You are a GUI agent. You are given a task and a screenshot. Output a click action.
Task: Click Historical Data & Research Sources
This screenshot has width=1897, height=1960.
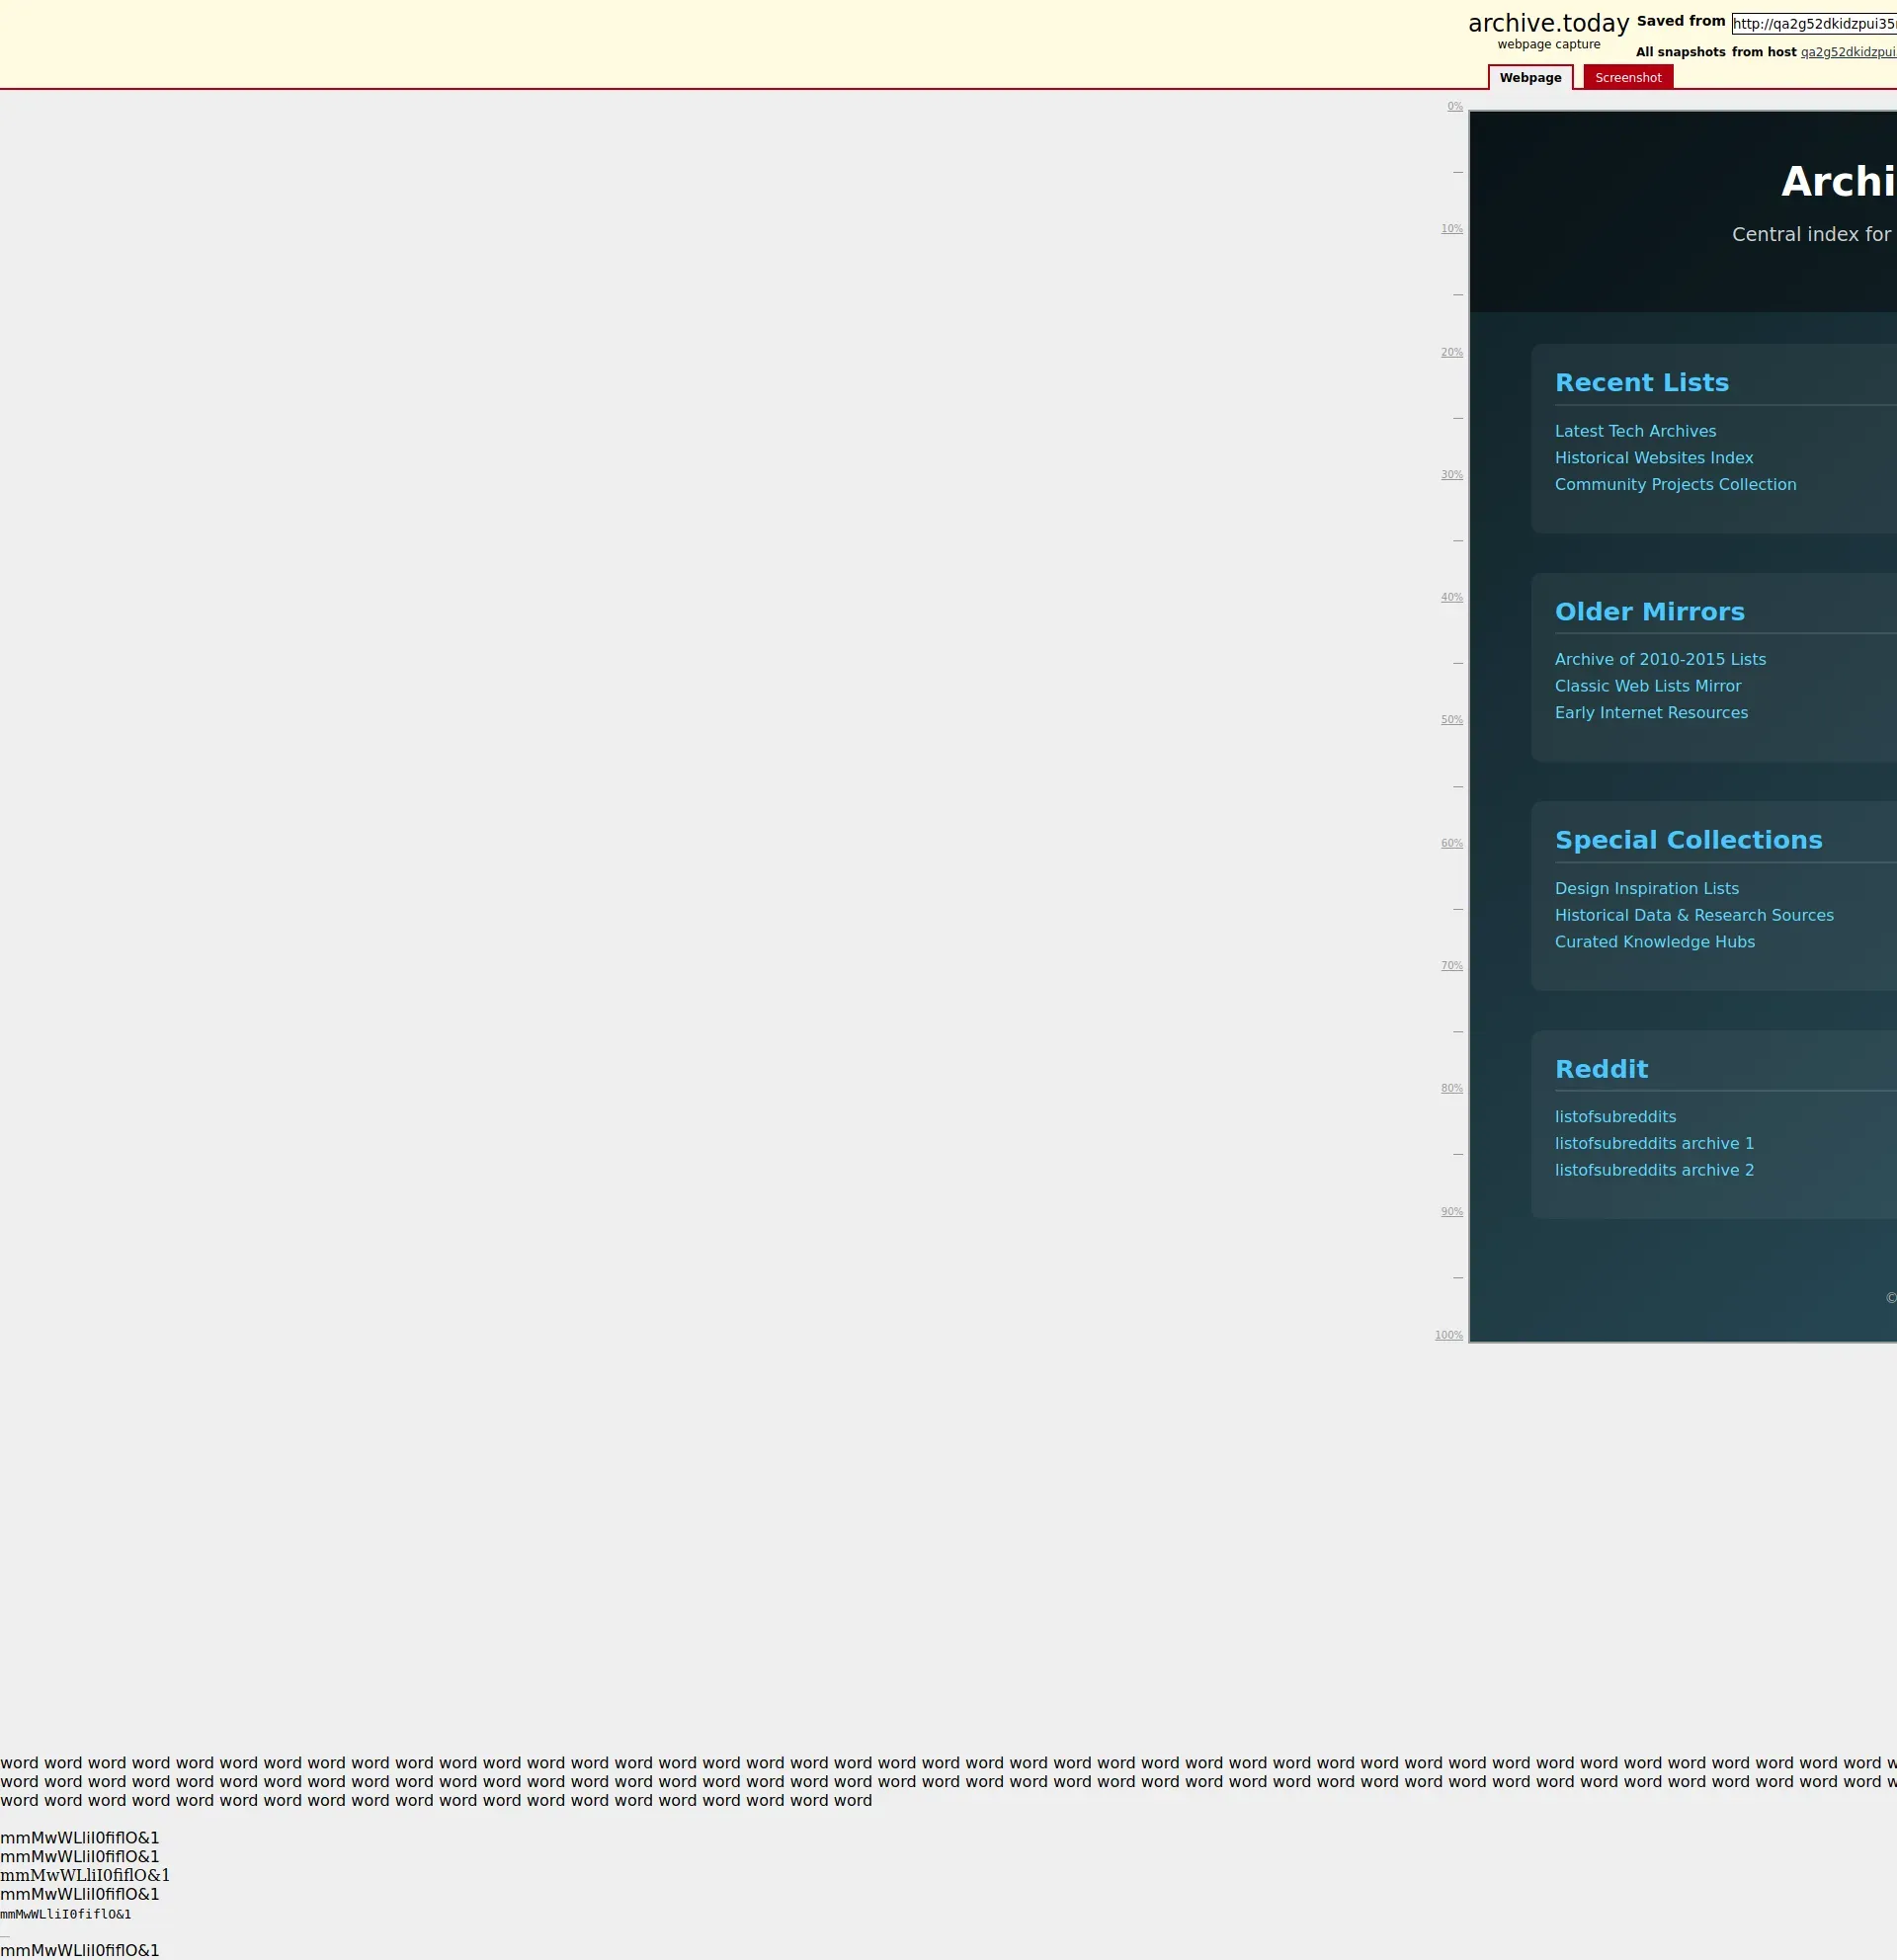coord(1694,915)
